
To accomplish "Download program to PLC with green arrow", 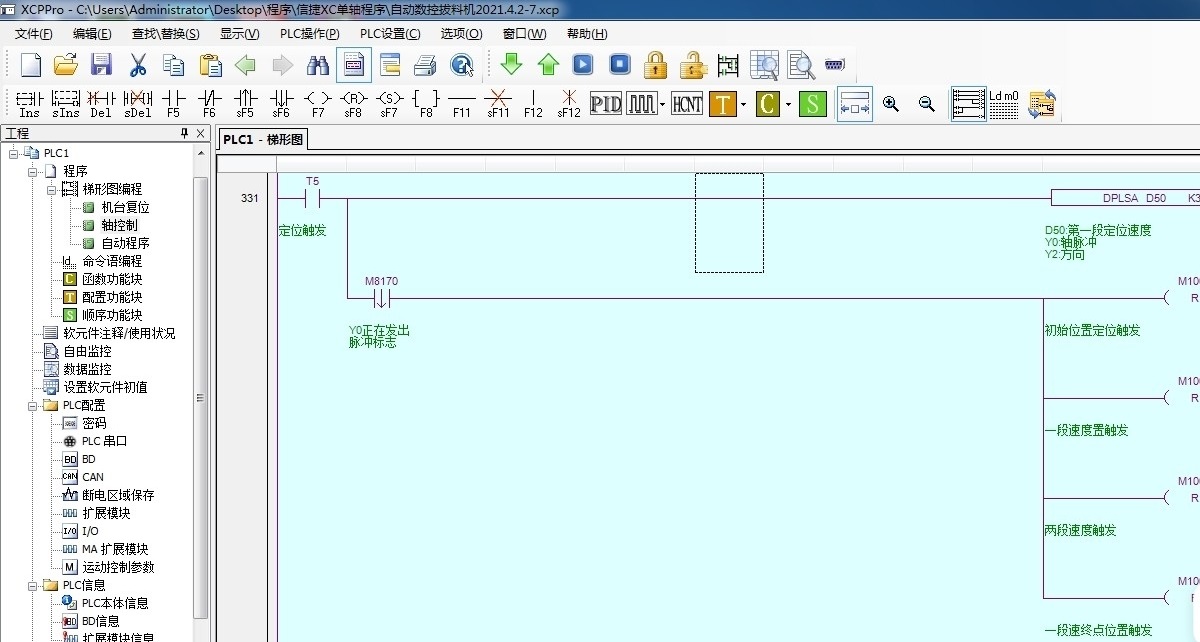I will (510, 64).
